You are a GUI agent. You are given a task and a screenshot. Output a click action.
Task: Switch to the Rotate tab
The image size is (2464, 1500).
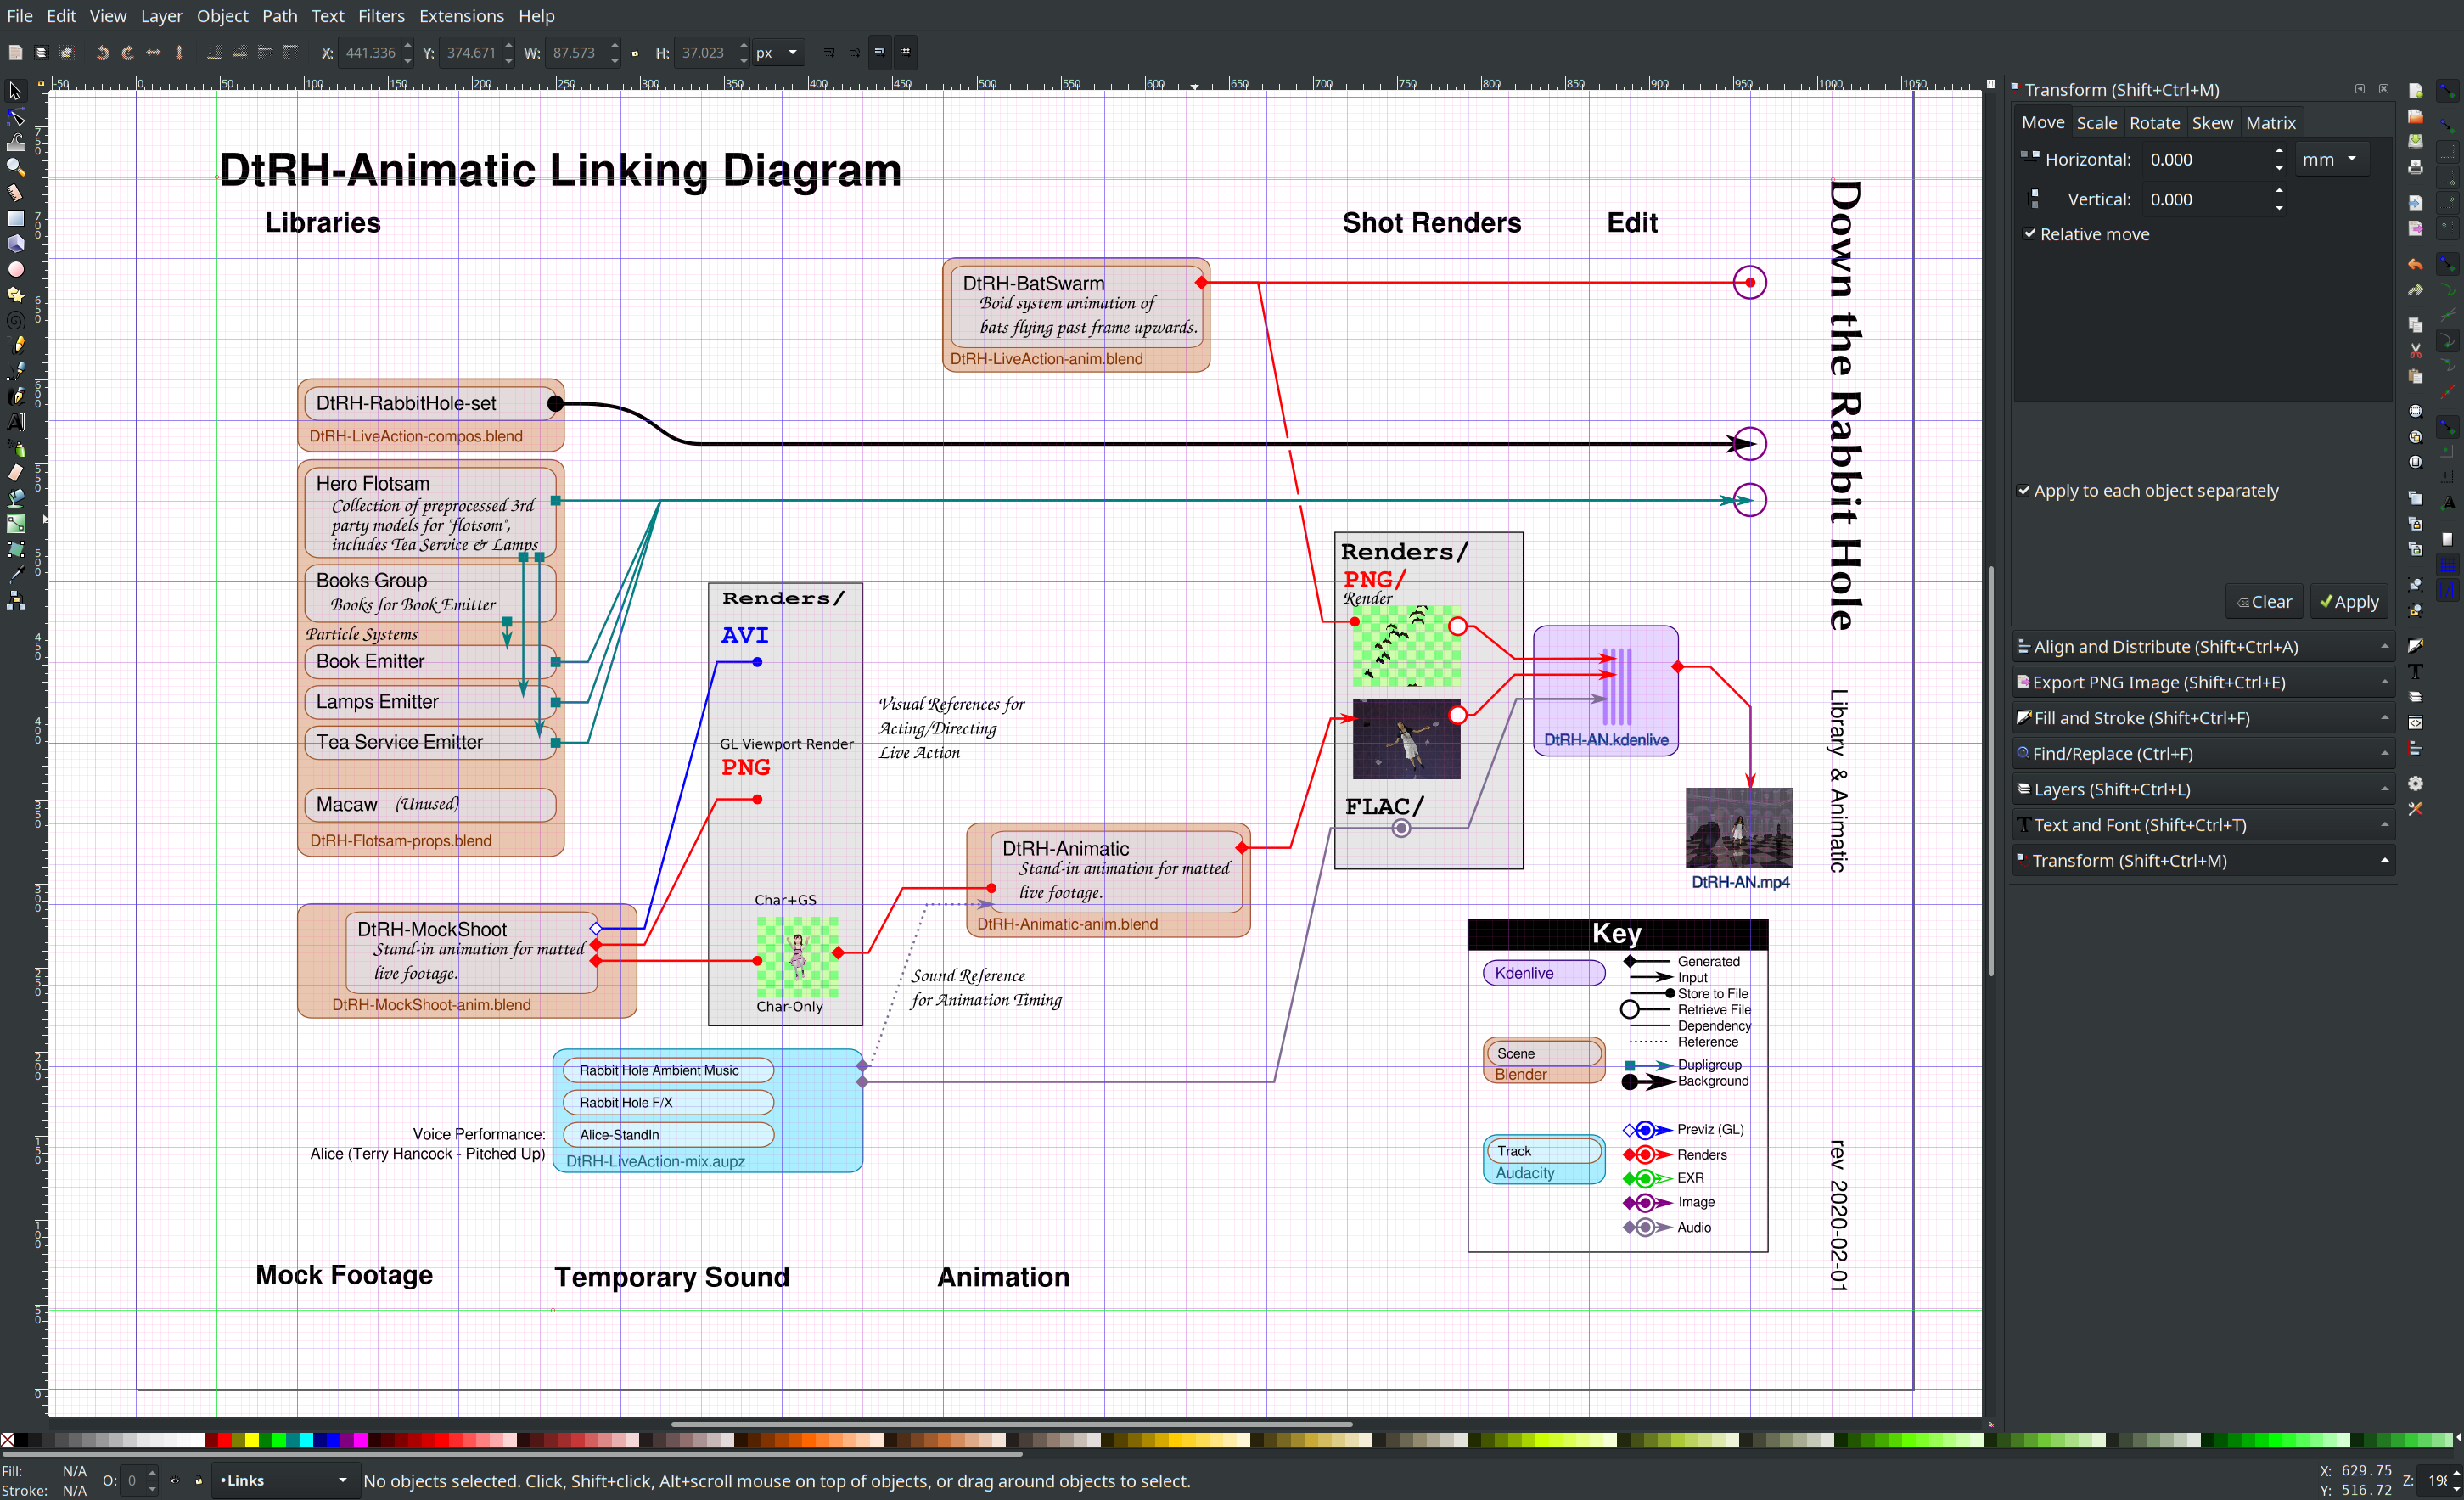tap(2153, 123)
